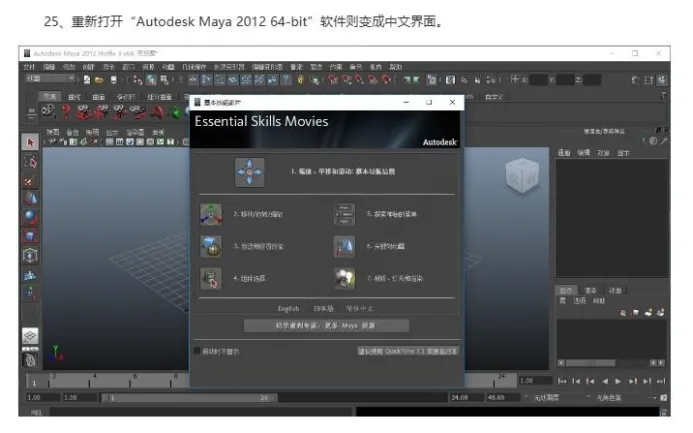
Task: Open movie 5 hidden menus icon
Action: [344, 214]
